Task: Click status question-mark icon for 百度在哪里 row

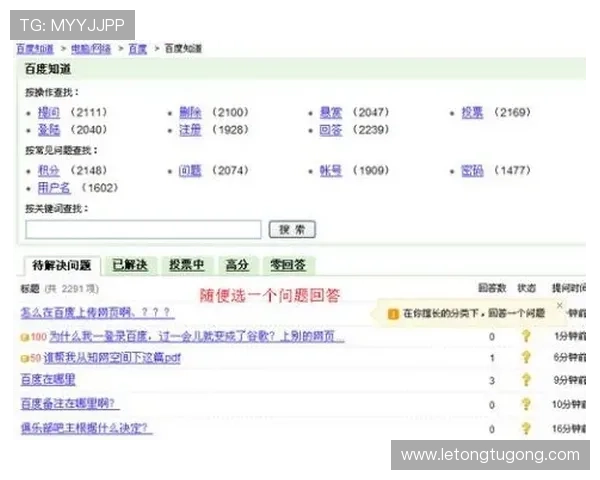Action: click(x=527, y=380)
